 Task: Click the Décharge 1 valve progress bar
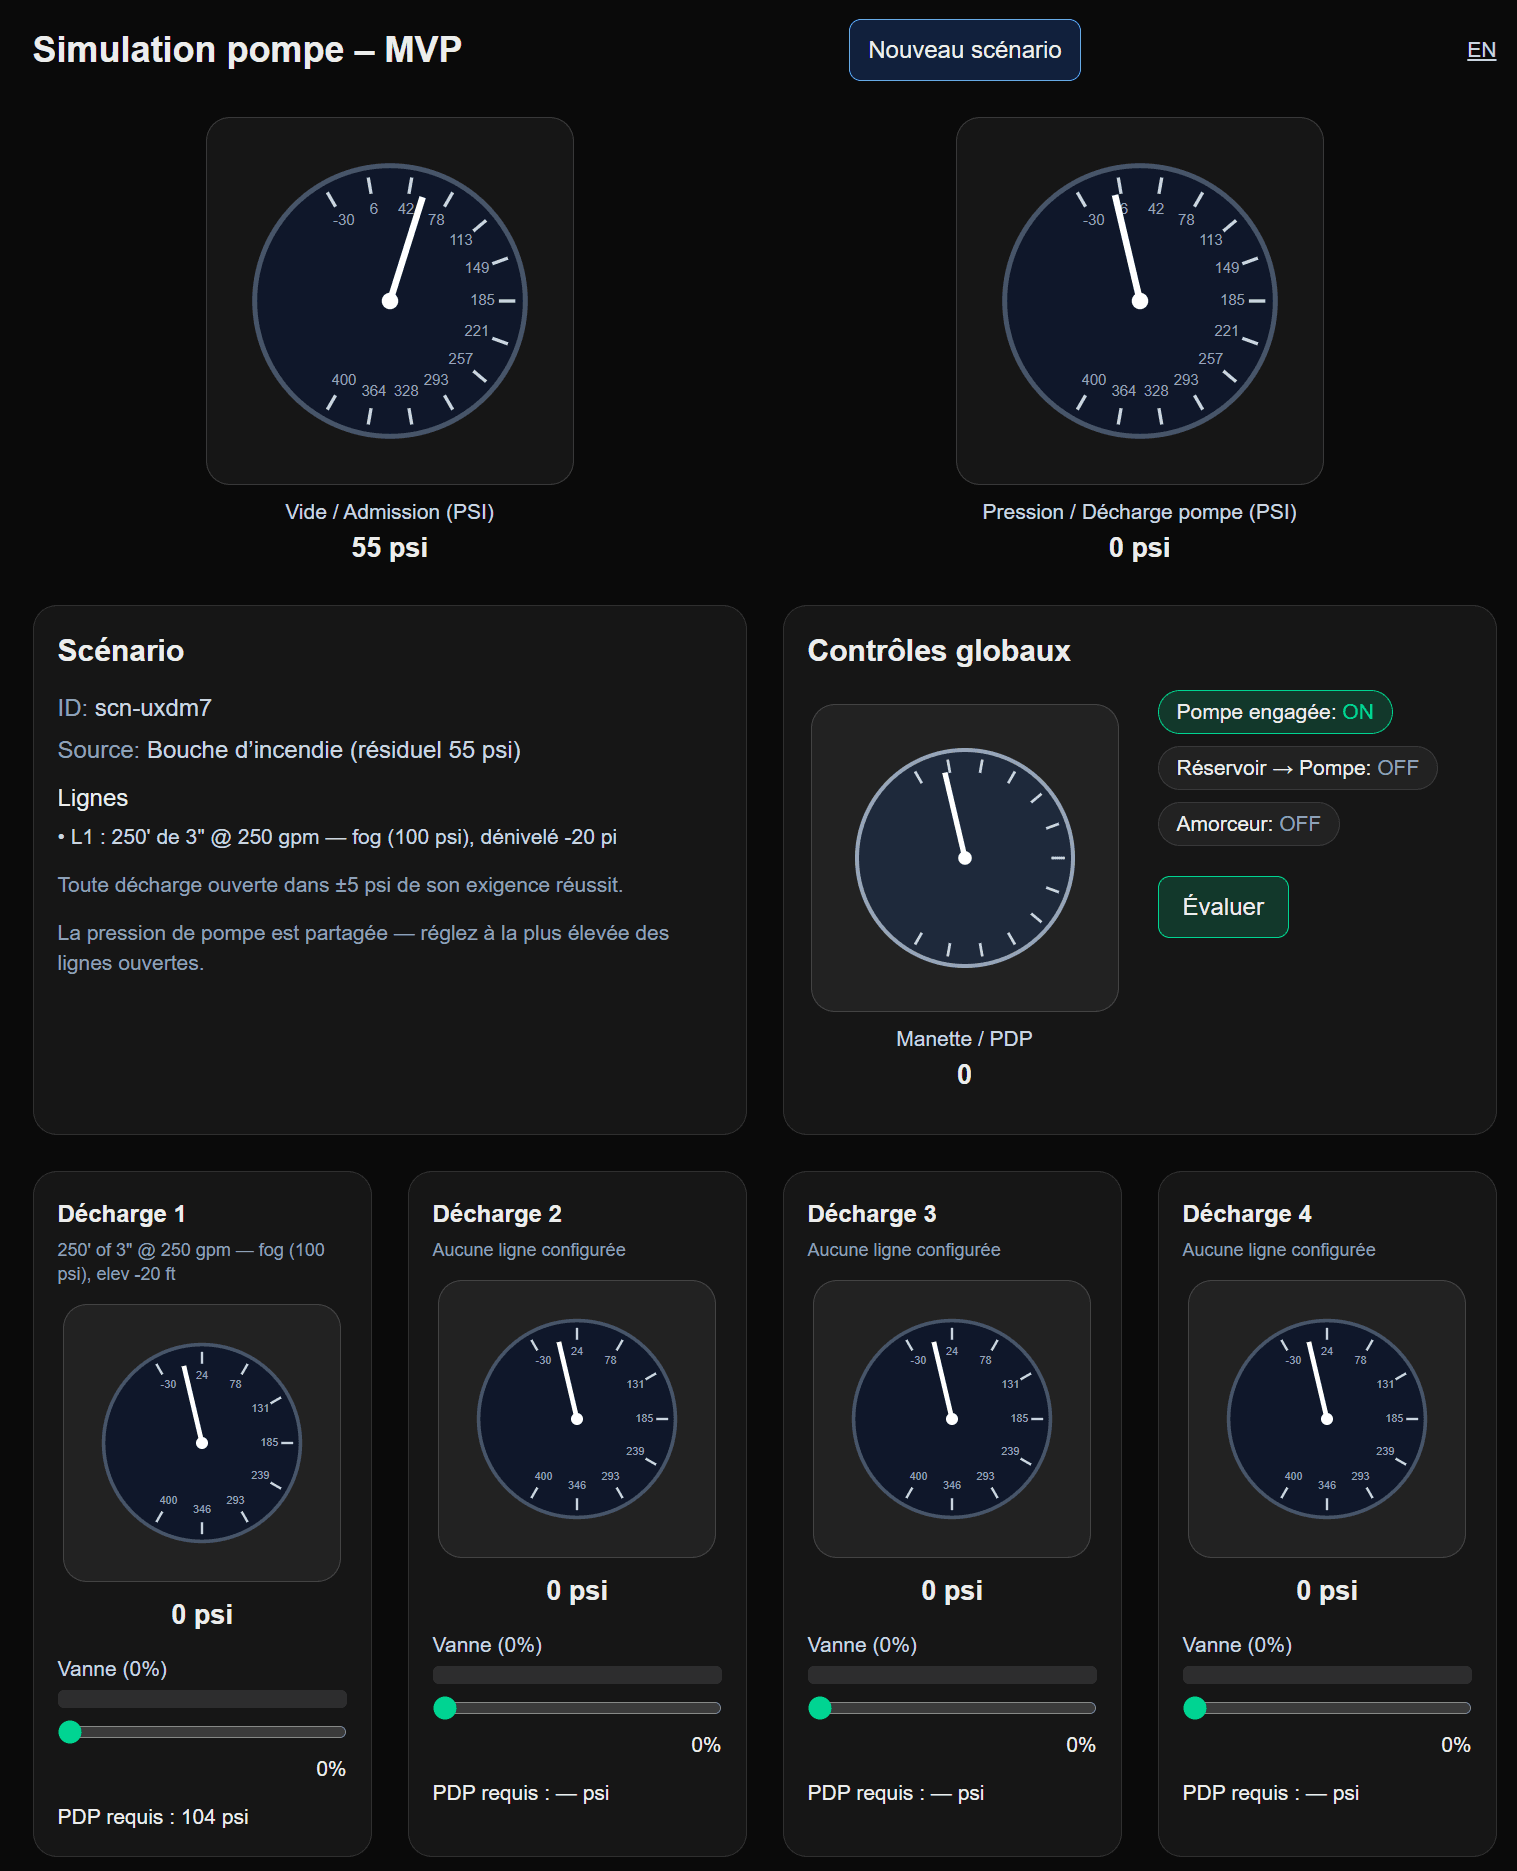pos(202,1698)
